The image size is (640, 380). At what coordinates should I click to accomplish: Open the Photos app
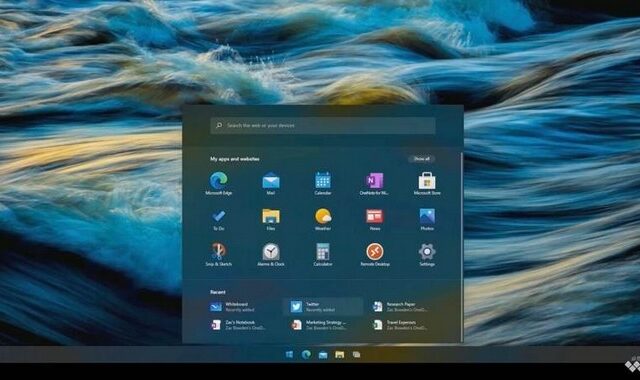click(x=427, y=219)
